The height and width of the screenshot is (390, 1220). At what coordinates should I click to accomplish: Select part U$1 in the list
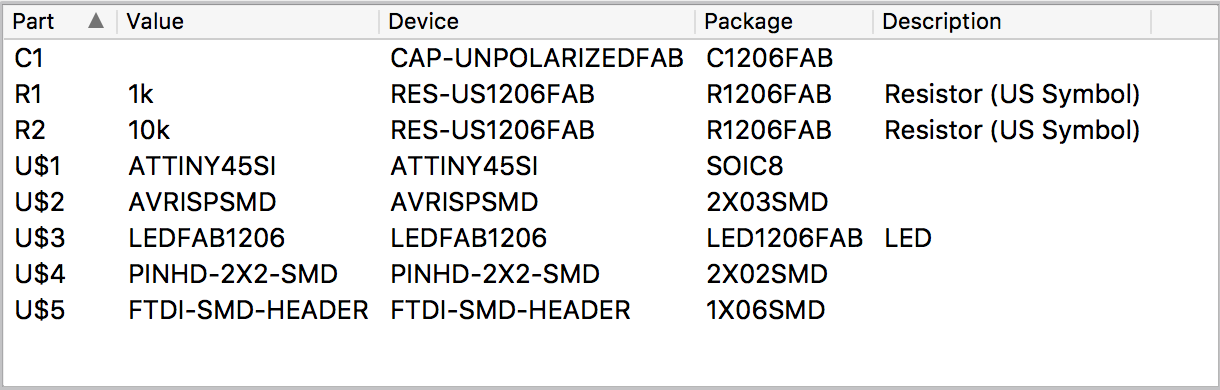610,167
